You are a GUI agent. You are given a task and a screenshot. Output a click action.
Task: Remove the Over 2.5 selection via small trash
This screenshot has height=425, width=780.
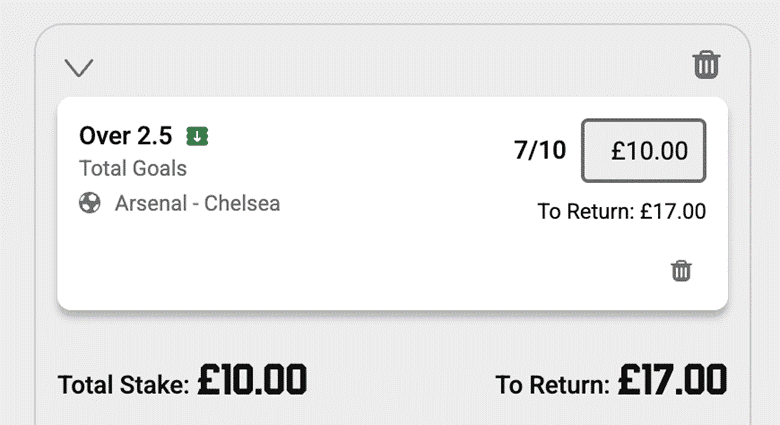681,270
